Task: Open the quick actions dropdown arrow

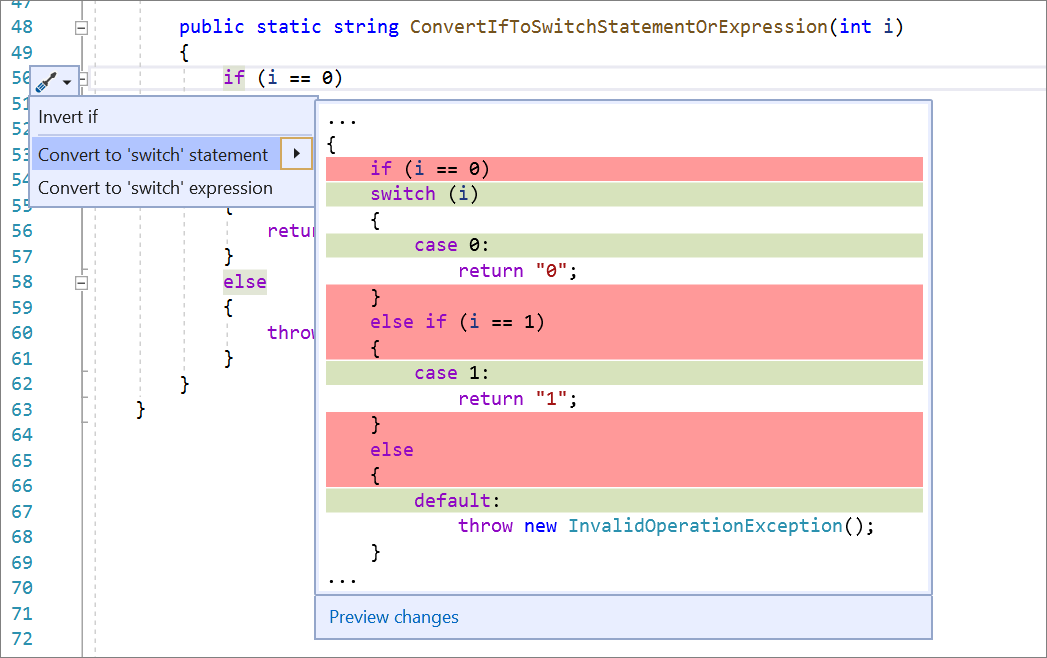Action: point(65,81)
